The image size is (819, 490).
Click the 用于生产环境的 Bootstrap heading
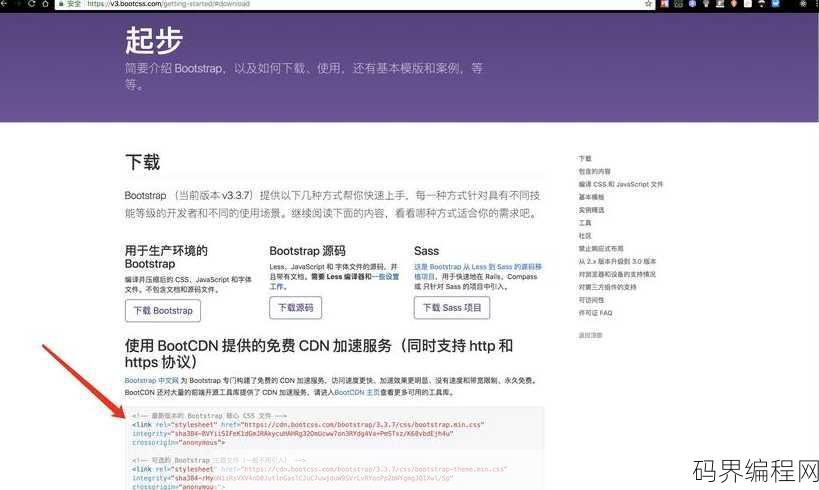166,257
